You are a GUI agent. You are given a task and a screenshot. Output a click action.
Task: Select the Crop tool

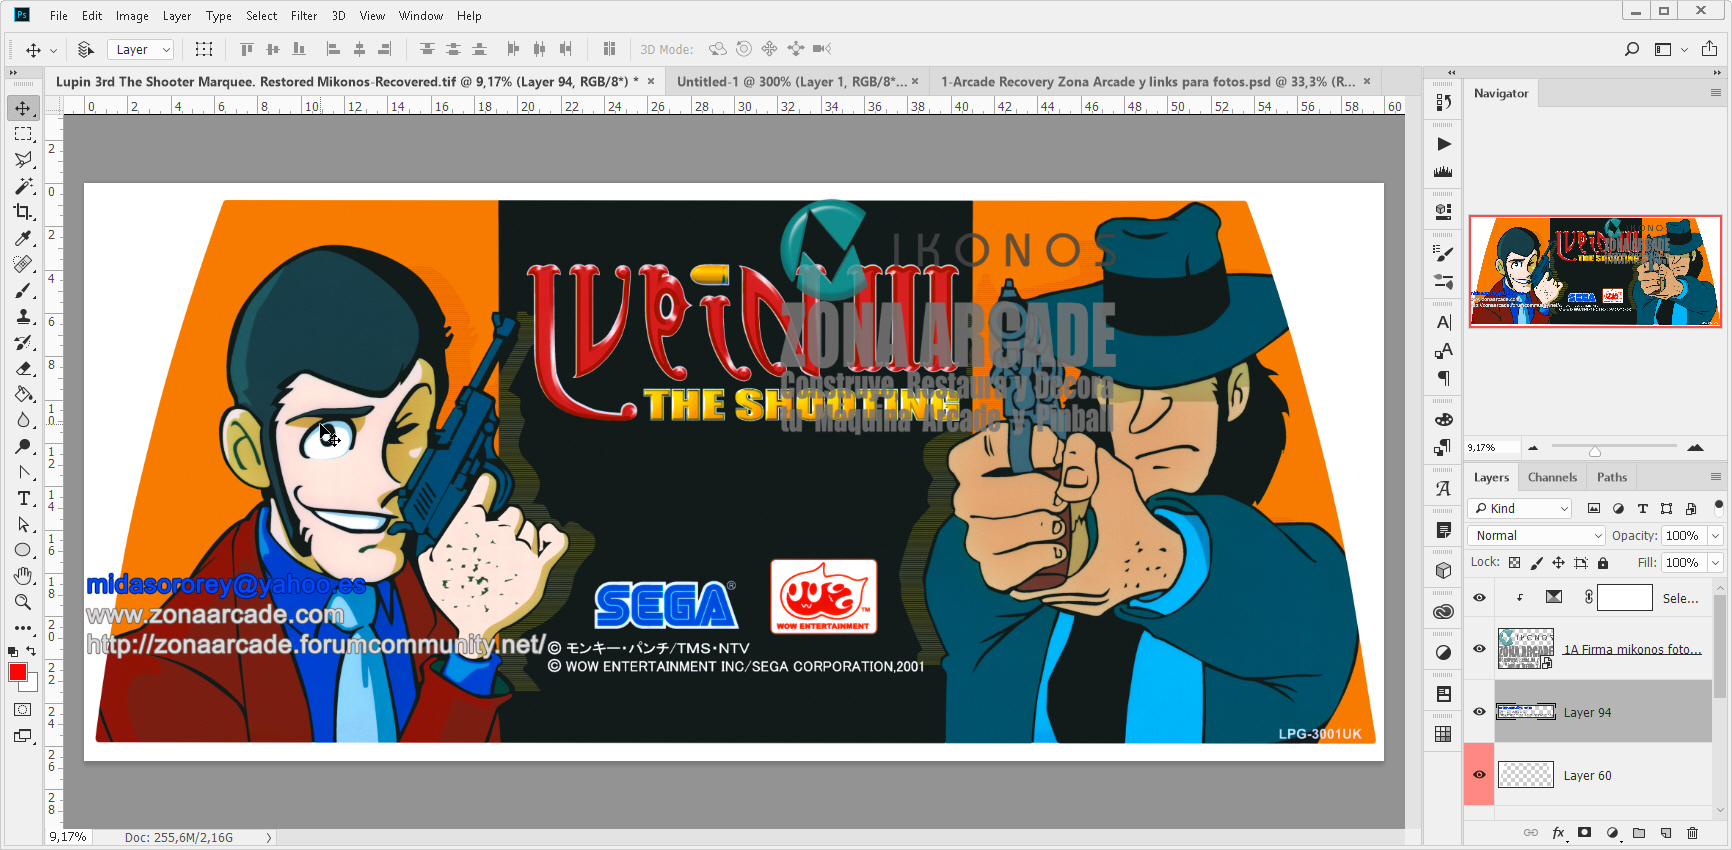click(23, 212)
